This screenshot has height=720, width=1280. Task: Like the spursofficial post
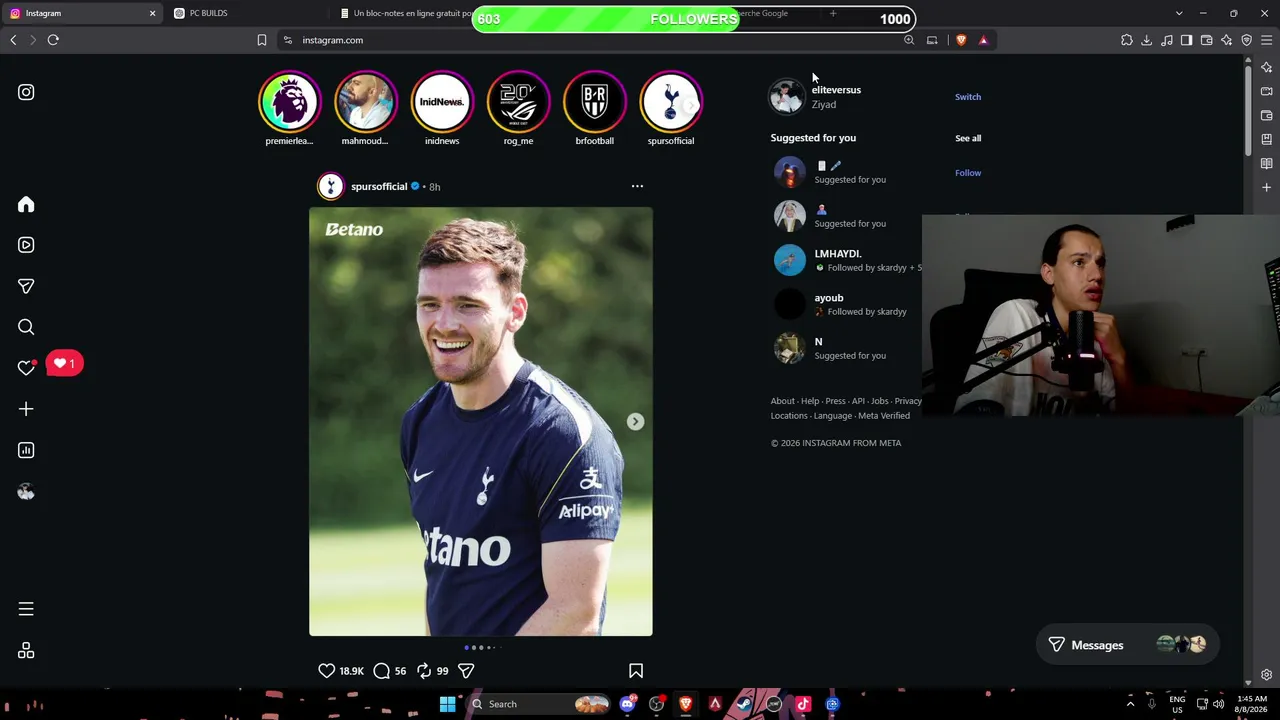[326, 671]
